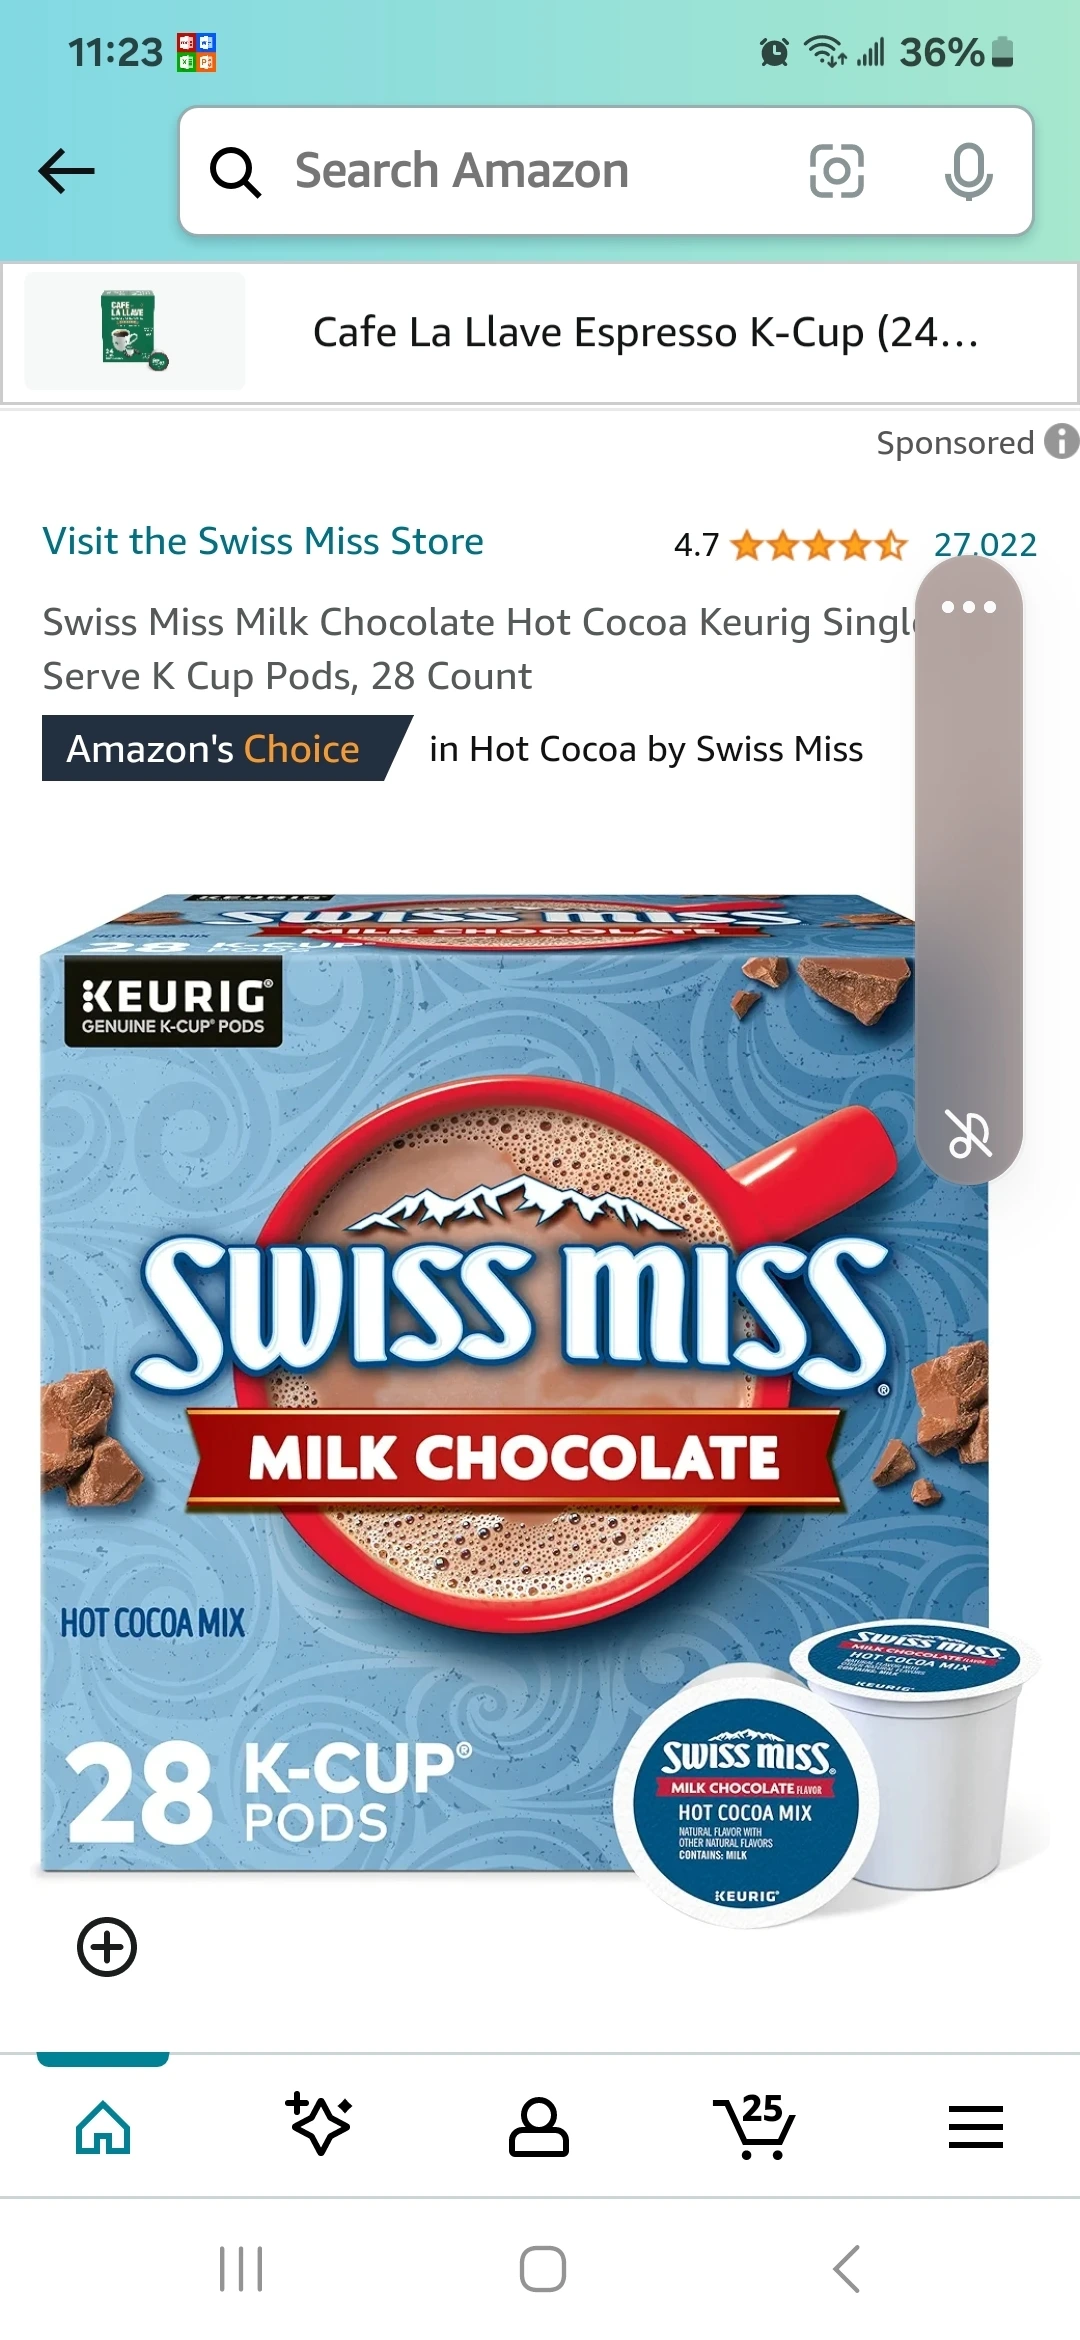Tap the Android recent apps button
This screenshot has width=1080, height=2340.
click(241, 2268)
